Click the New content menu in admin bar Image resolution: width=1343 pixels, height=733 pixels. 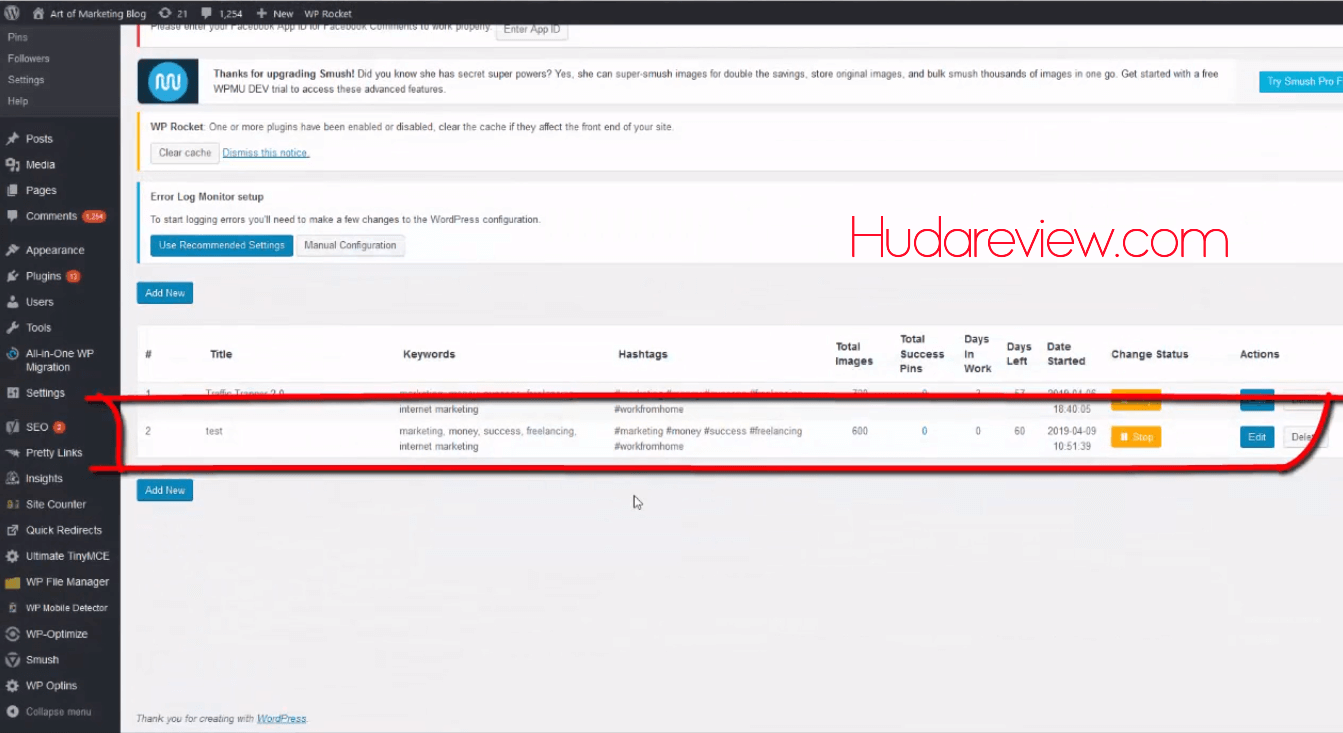[x=274, y=14]
